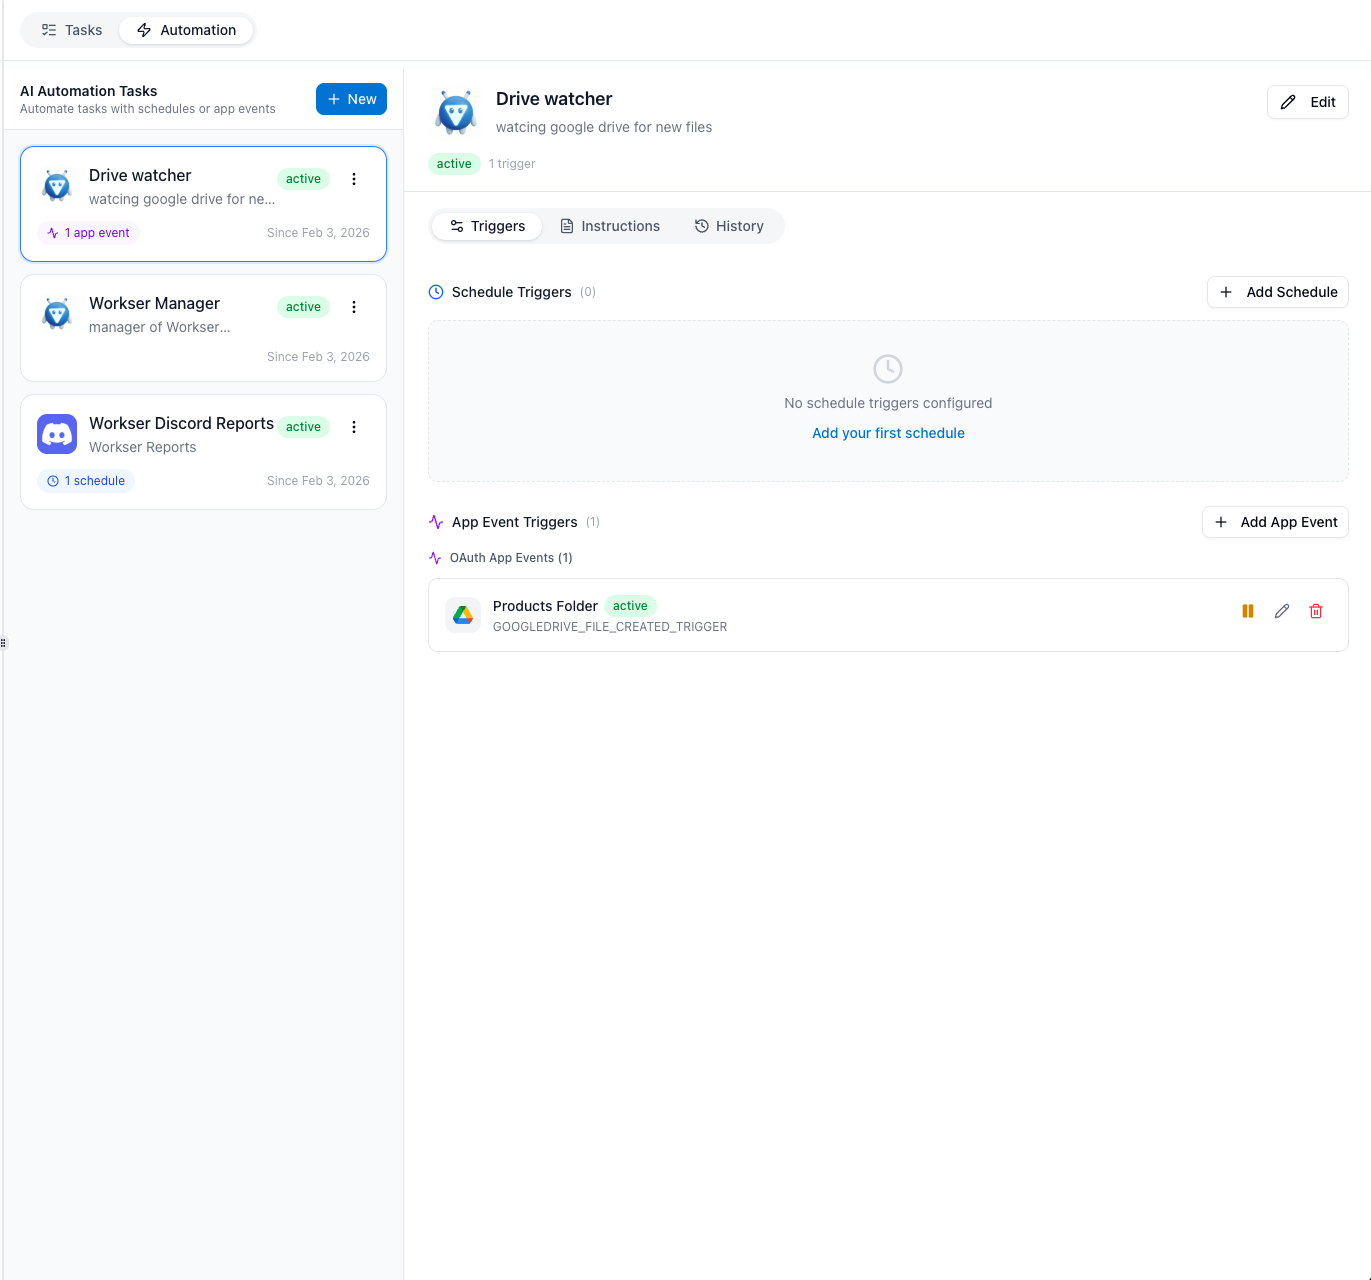Edit the Products Folder trigger pencil icon
The image size is (1371, 1280).
tap(1282, 611)
